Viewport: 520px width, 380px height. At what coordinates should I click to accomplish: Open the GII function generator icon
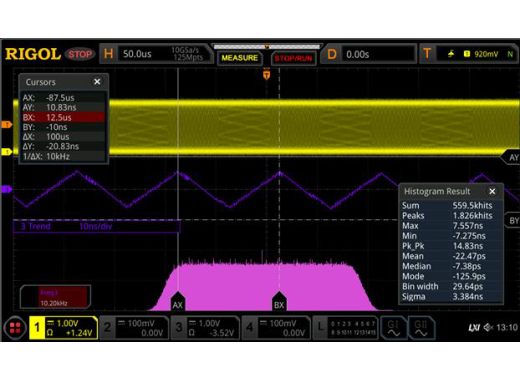tap(421, 328)
